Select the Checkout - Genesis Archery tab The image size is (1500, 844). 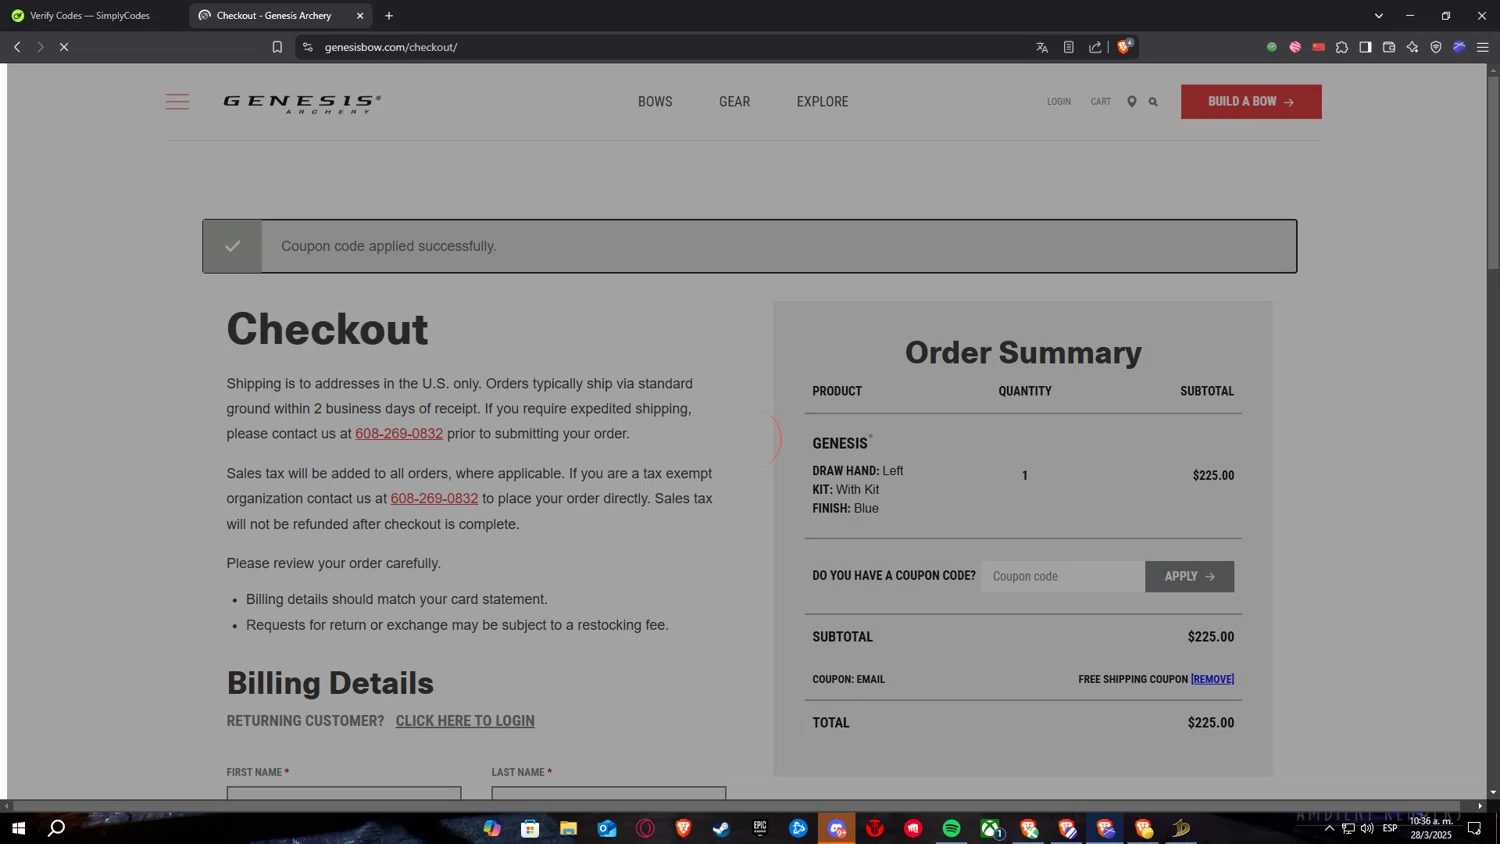click(273, 16)
